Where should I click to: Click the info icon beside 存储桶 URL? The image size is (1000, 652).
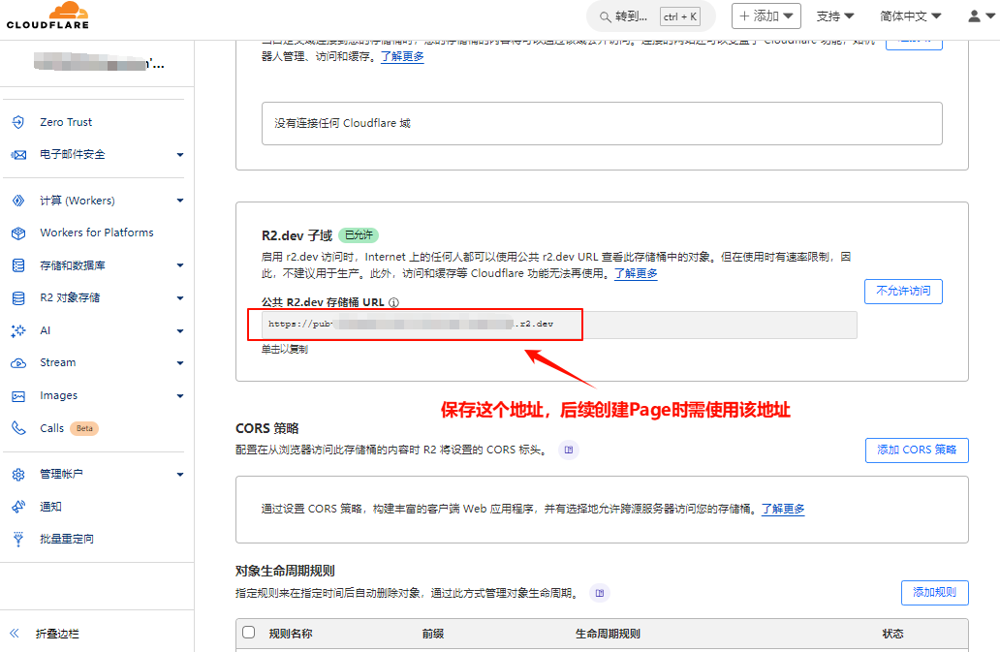click(394, 303)
